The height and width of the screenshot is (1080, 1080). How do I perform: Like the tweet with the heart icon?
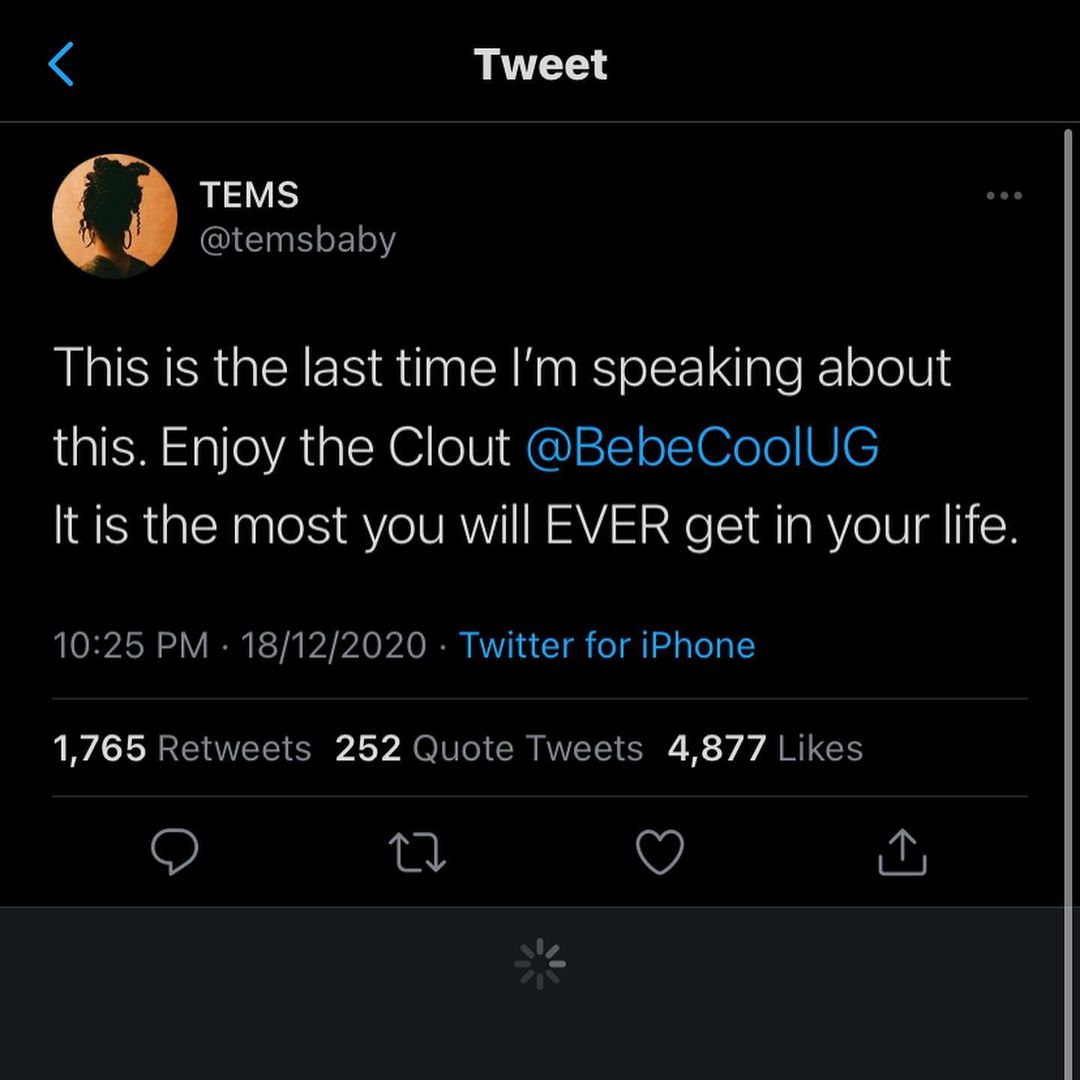click(660, 853)
